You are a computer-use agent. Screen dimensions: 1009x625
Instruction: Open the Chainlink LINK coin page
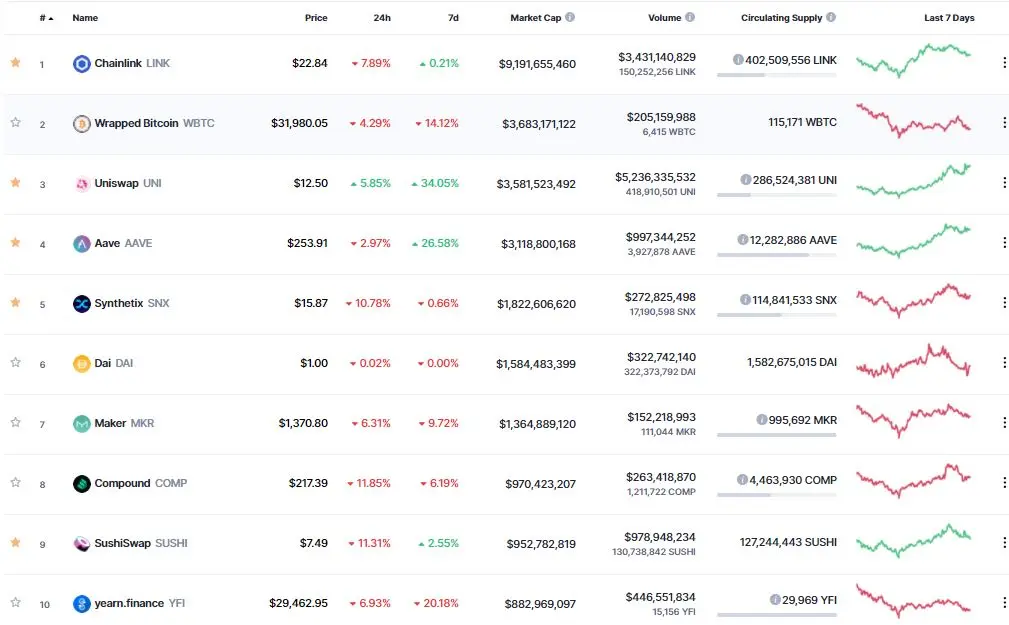(x=132, y=63)
